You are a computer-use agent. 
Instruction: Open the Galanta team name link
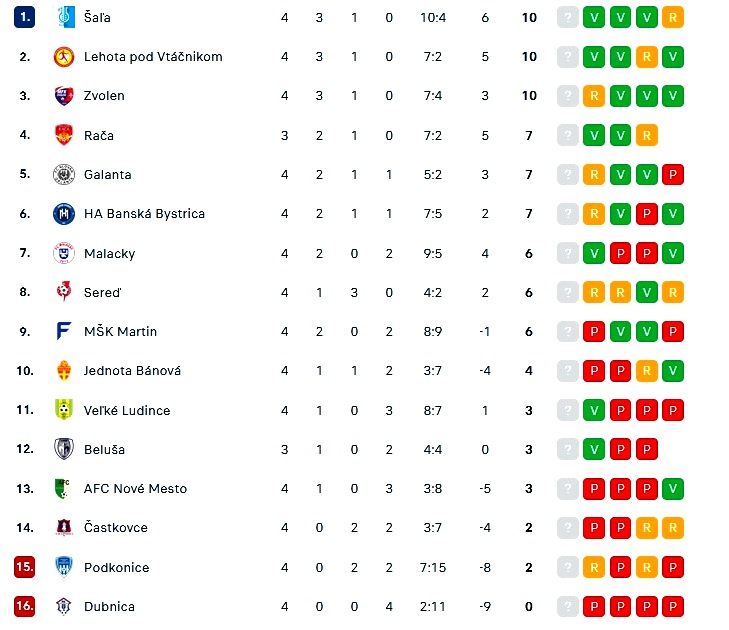(107, 175)
